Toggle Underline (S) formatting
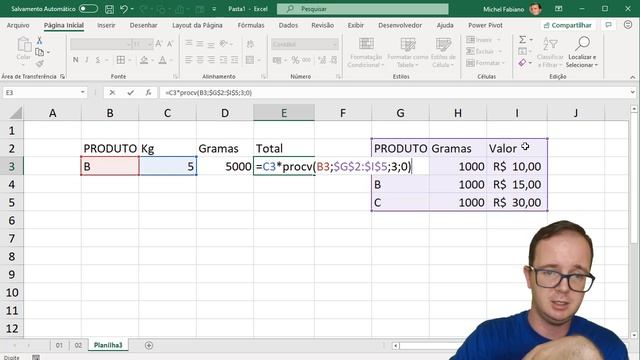This screenshot has height=360, width=640. (98, 60)
